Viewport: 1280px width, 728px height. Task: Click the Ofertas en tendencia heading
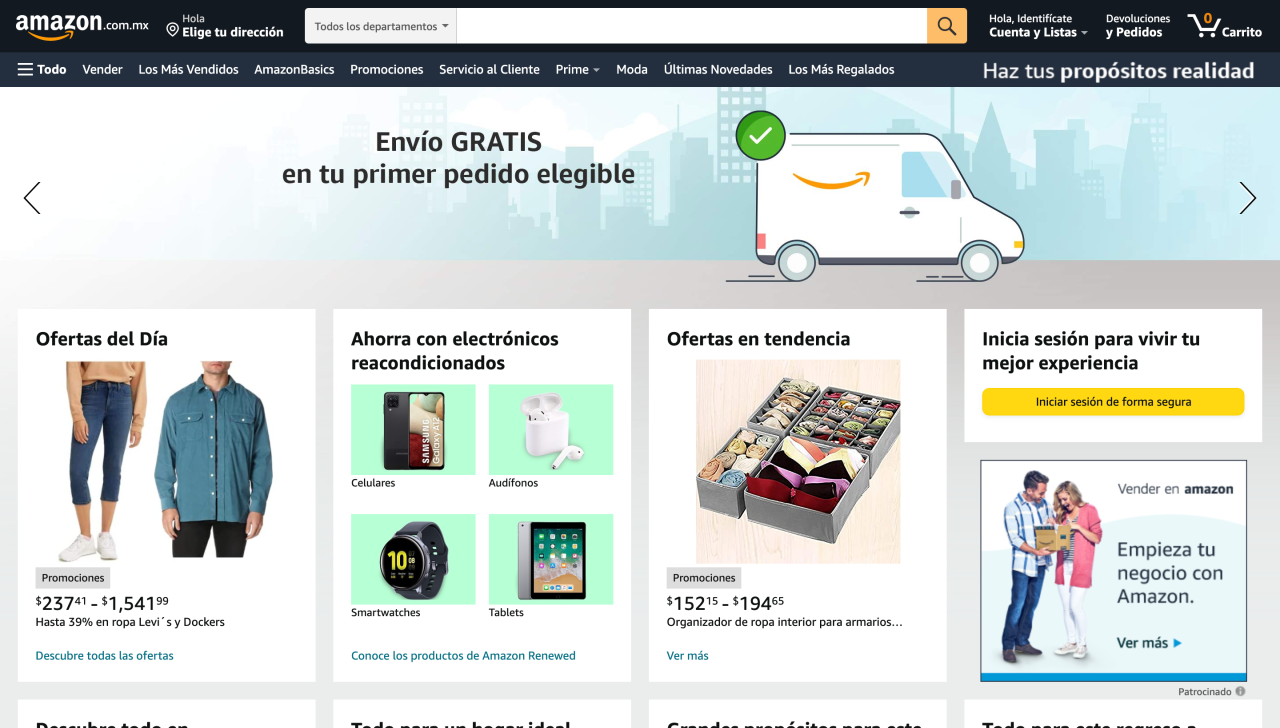758,339
